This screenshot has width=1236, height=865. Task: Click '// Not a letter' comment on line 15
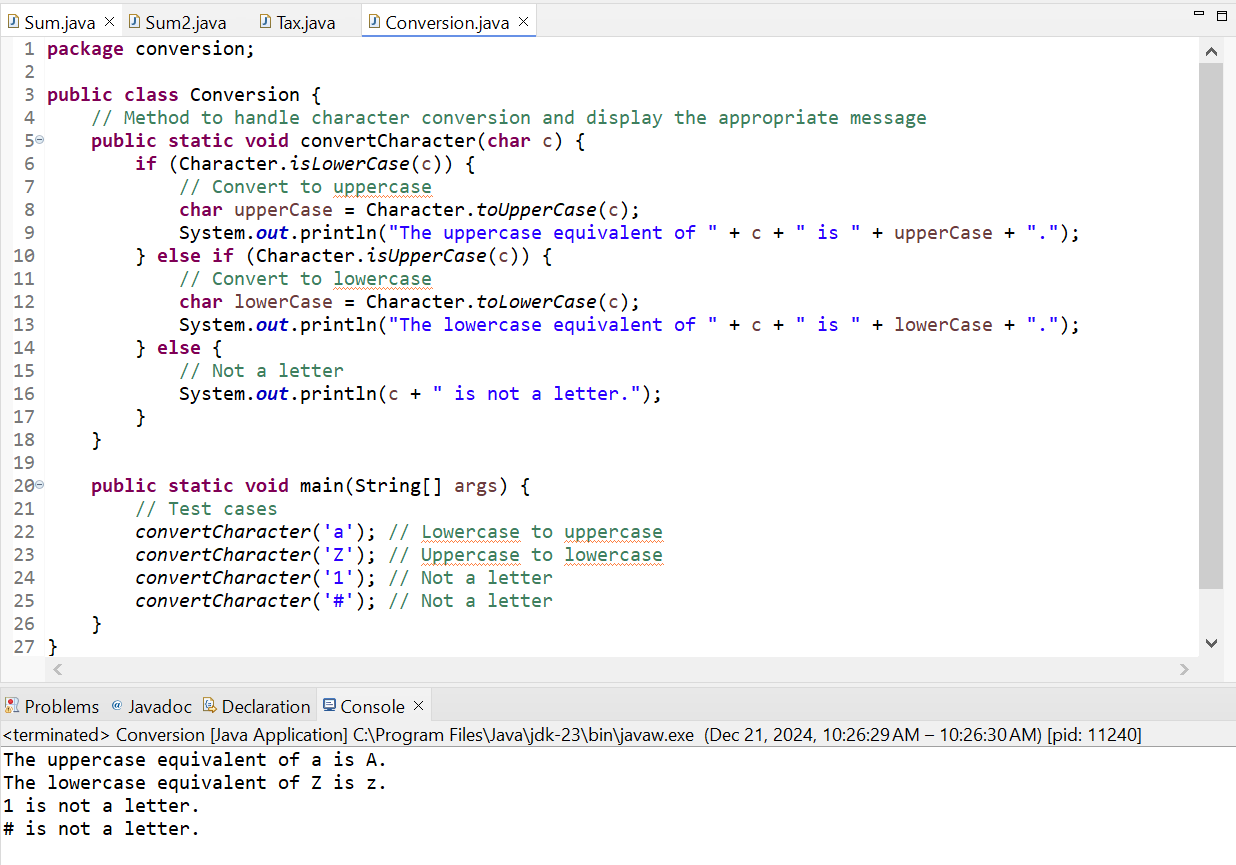261,371
